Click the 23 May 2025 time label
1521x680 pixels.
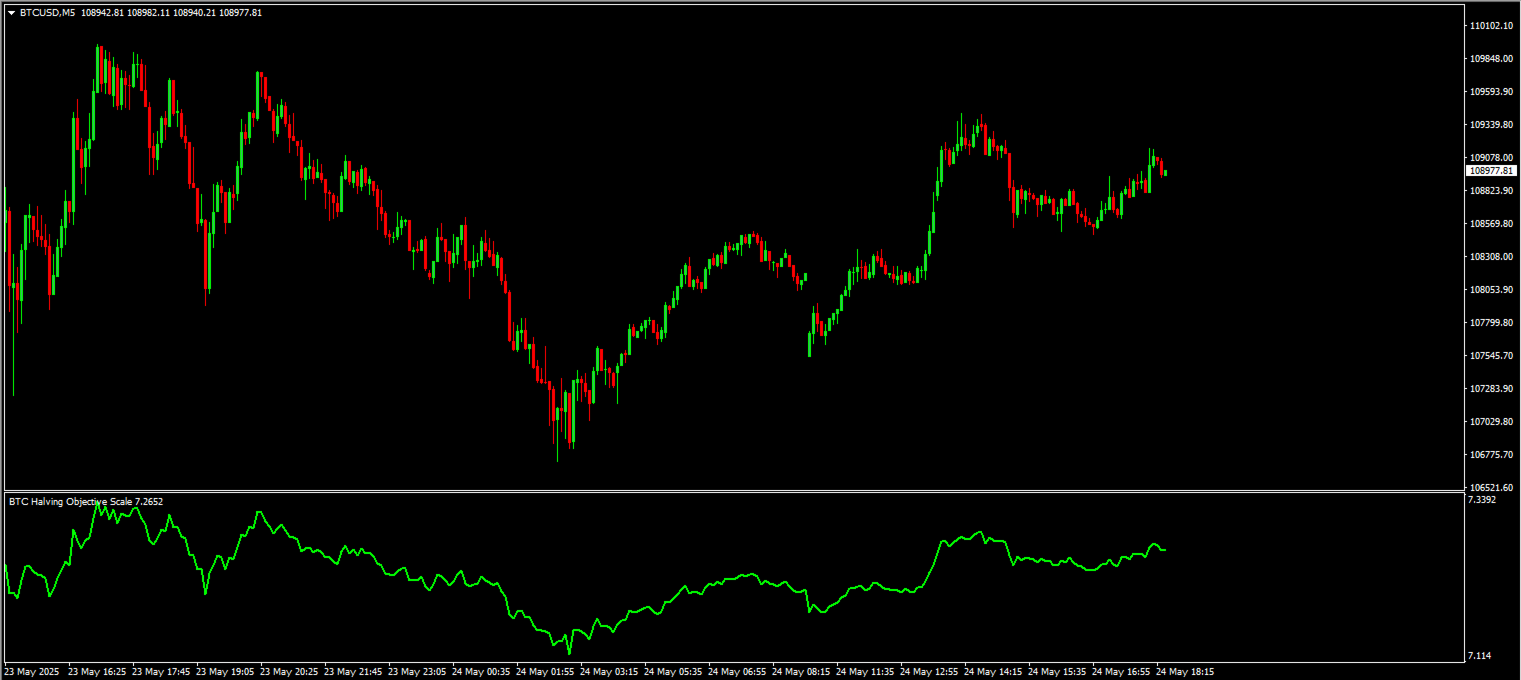[32, 671]
